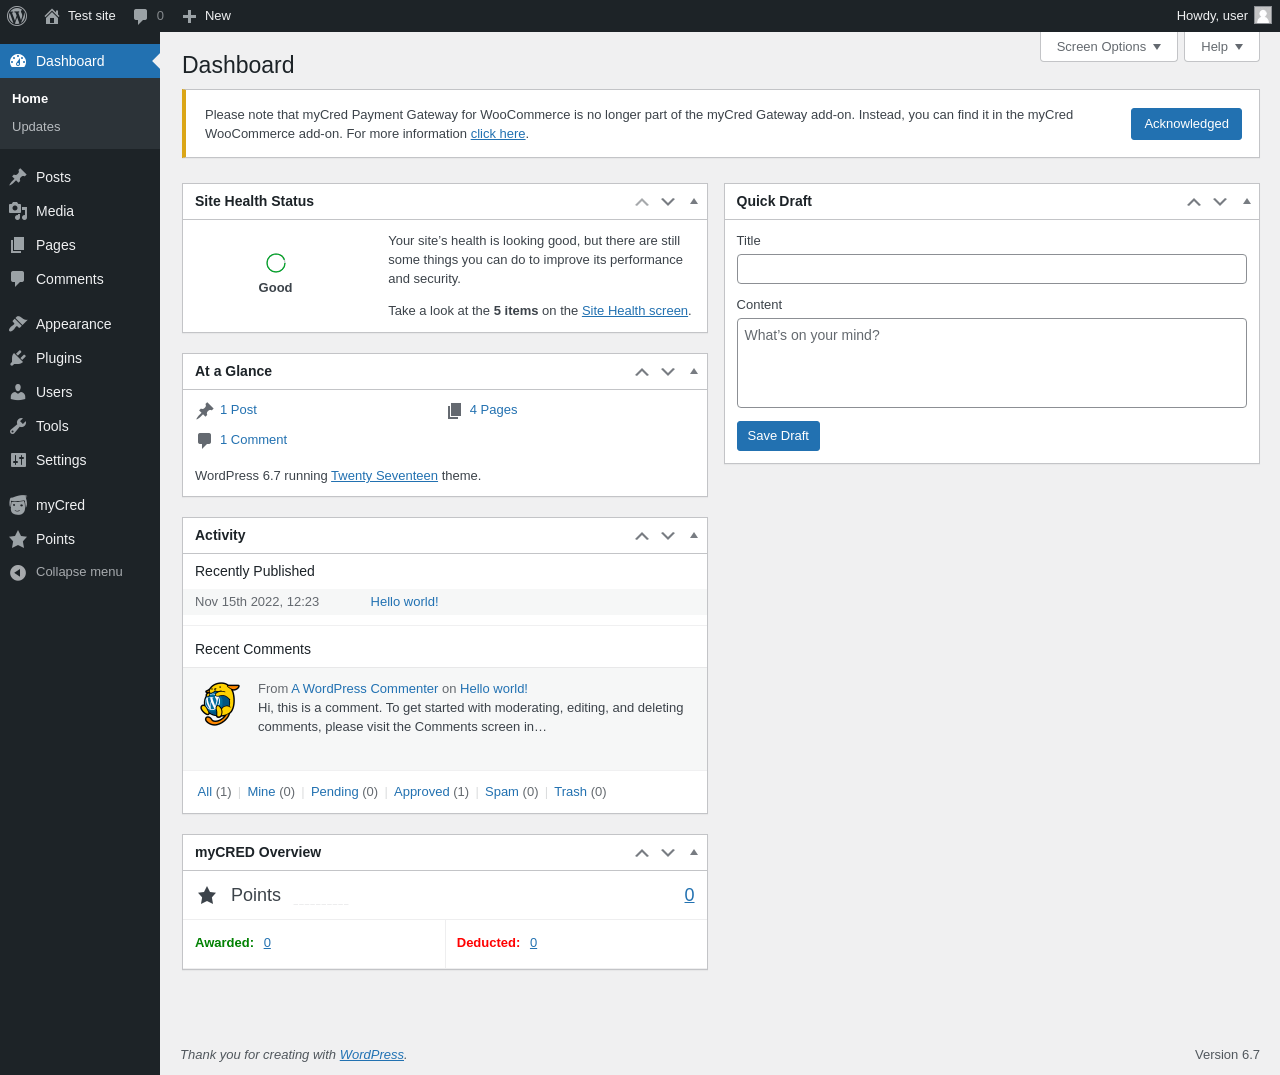Click the Wapuu commenter avatar

pyautogui.click(x=219, y=704)
